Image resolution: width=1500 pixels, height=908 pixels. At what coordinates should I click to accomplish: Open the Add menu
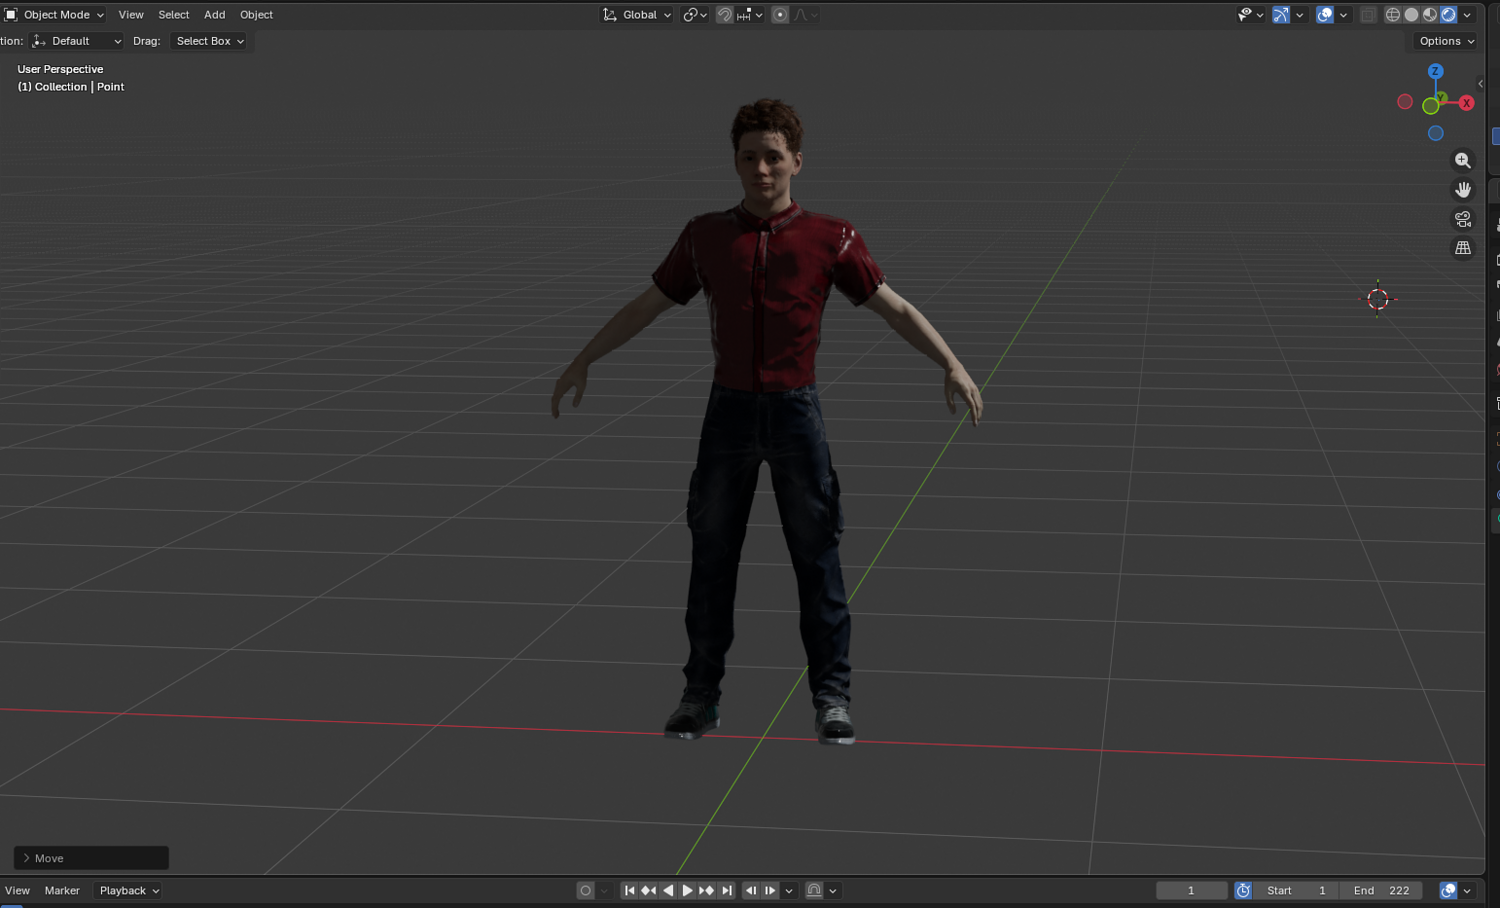(x=214, y=15)
